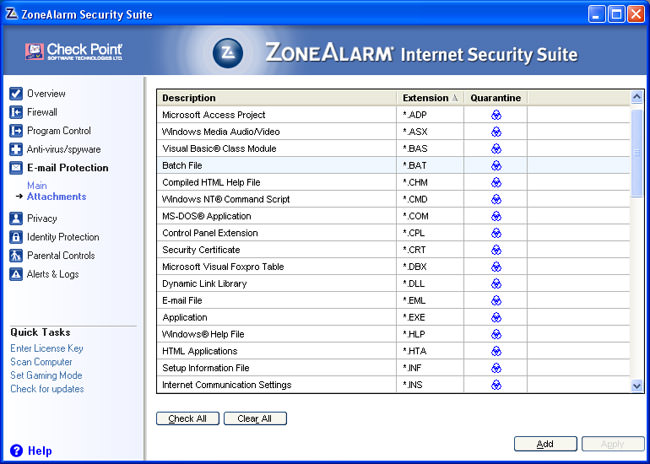The height and width of the screenshot is (464, 650).
Task: Open the Firewall section
Action: click(42, 112)
